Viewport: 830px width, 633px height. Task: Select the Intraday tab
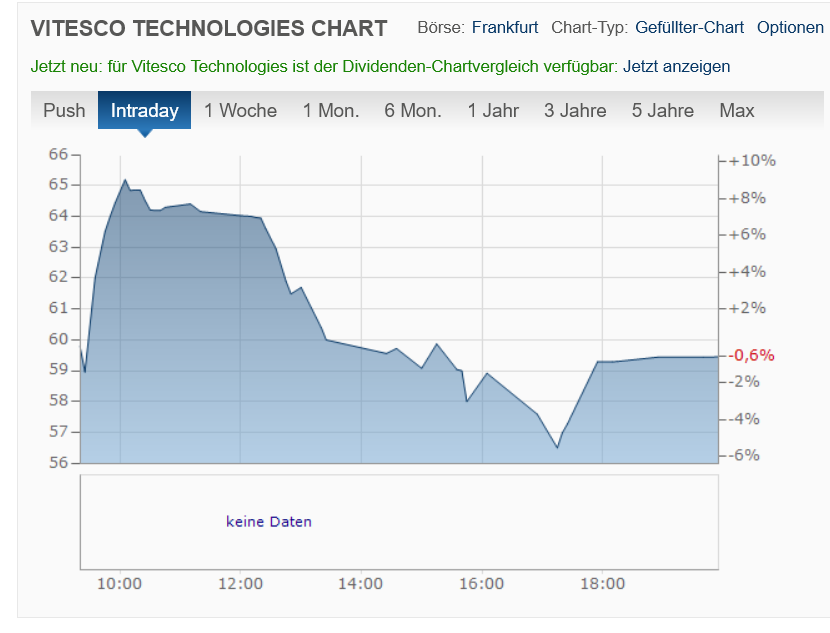click(x=144, y=110)
